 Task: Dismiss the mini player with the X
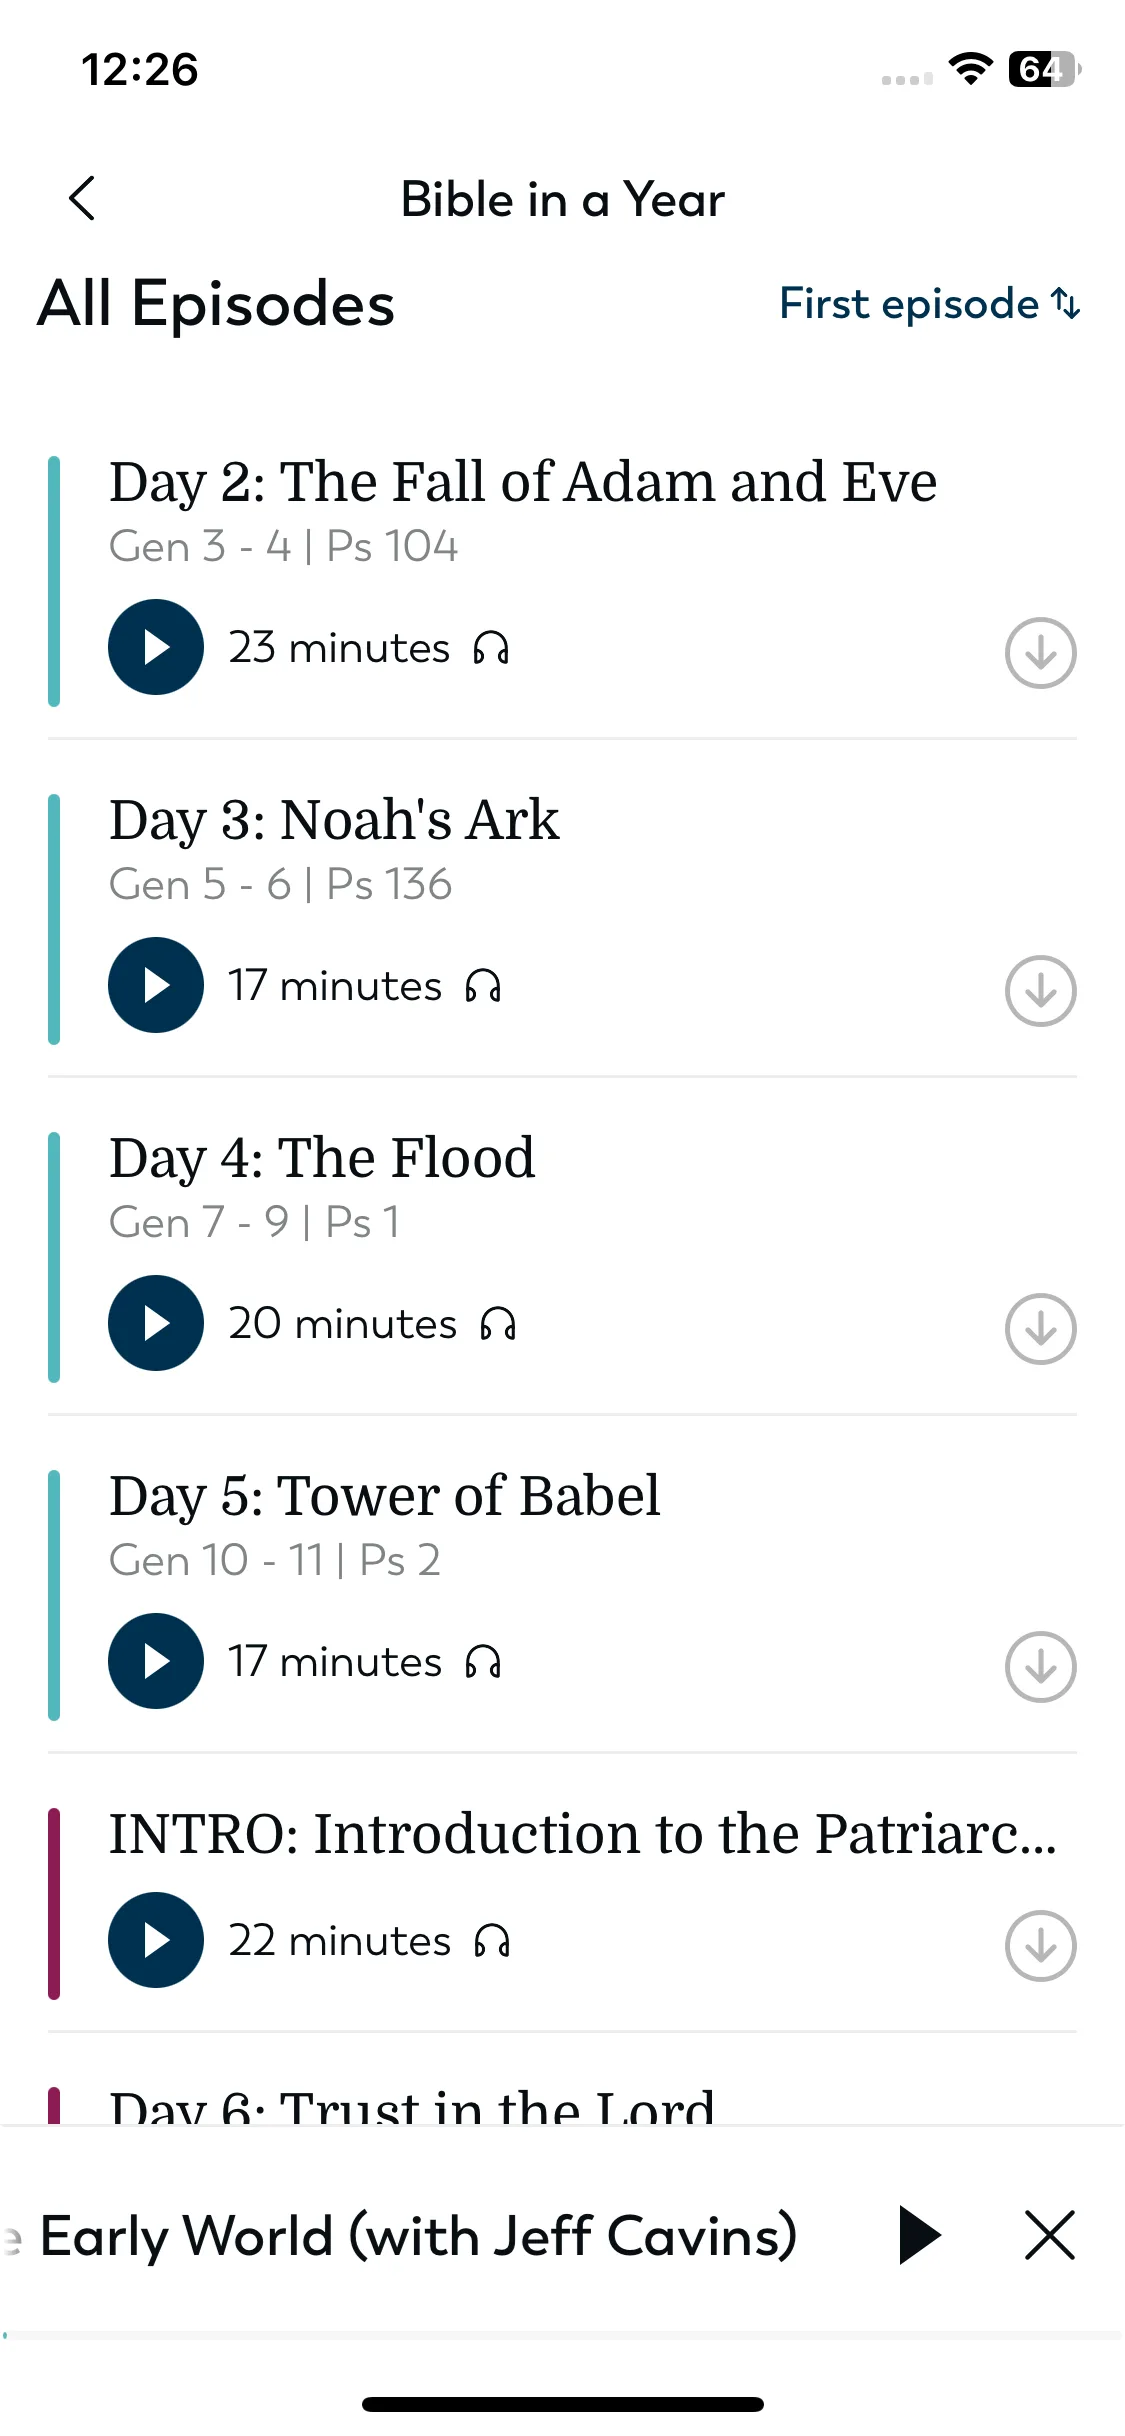click(x=1050, y=2235)
